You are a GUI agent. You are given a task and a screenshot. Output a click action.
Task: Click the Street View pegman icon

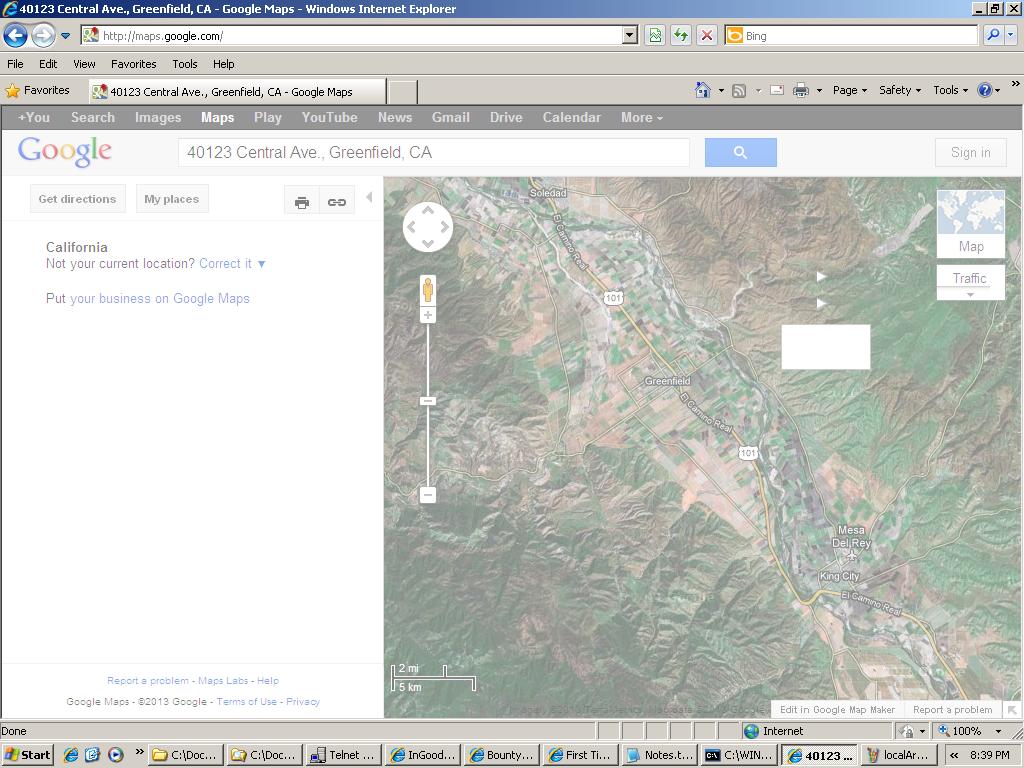click(428, 290)
